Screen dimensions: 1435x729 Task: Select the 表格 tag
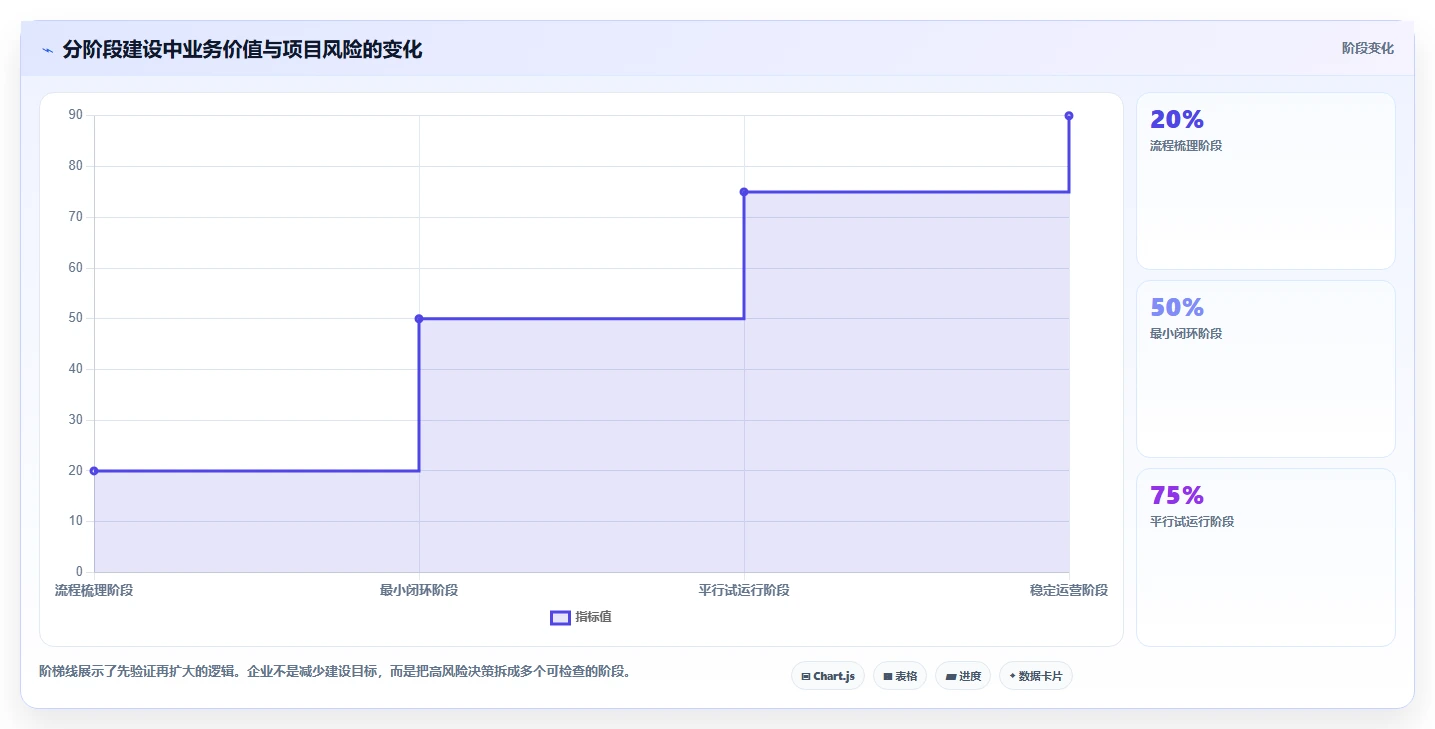point(900,676)
